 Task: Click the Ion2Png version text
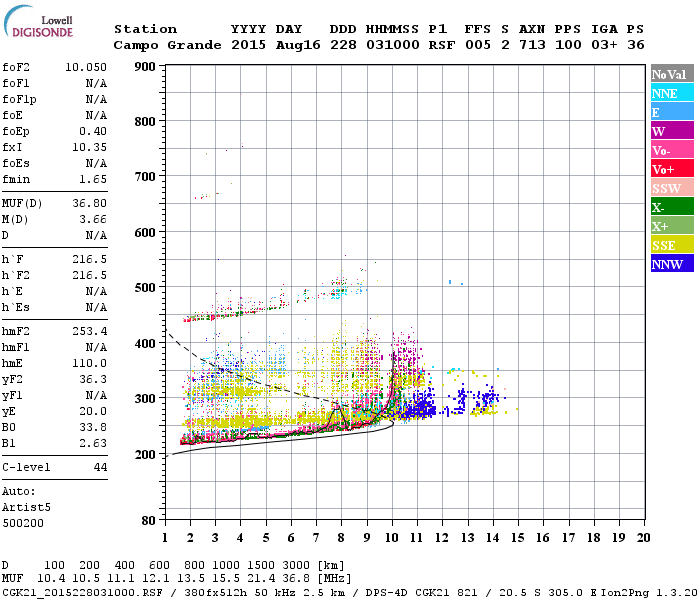[x=649, y=592]
